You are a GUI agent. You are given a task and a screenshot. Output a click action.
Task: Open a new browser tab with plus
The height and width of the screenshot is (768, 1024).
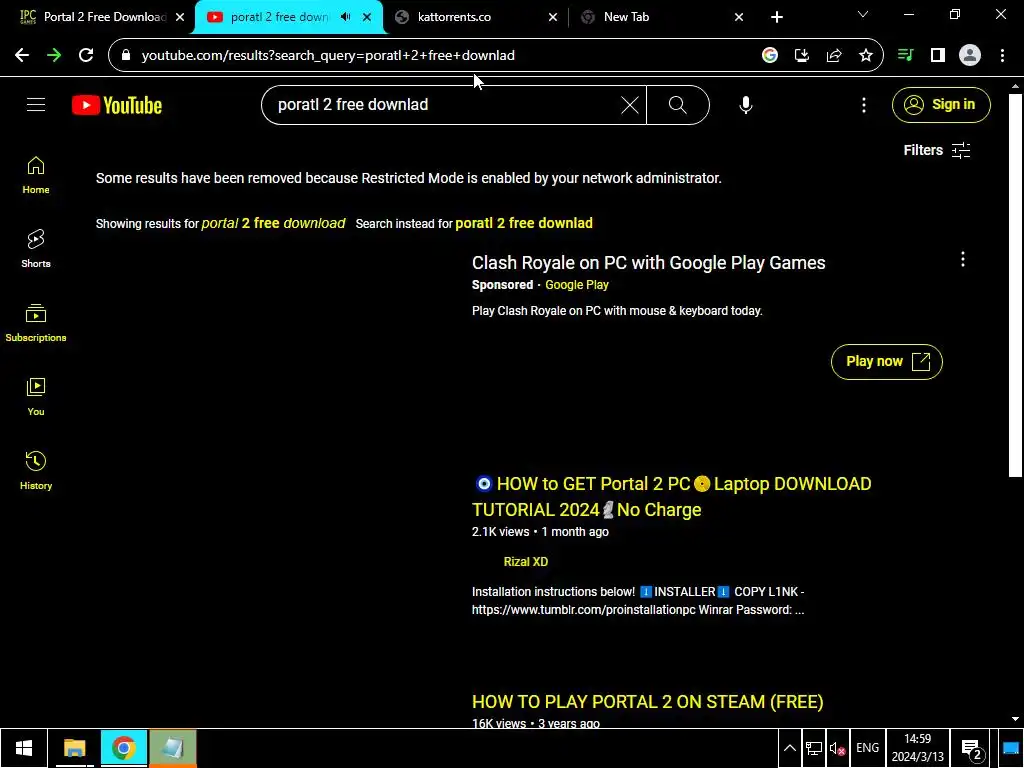pyautogui.click(x=776, y=17)
